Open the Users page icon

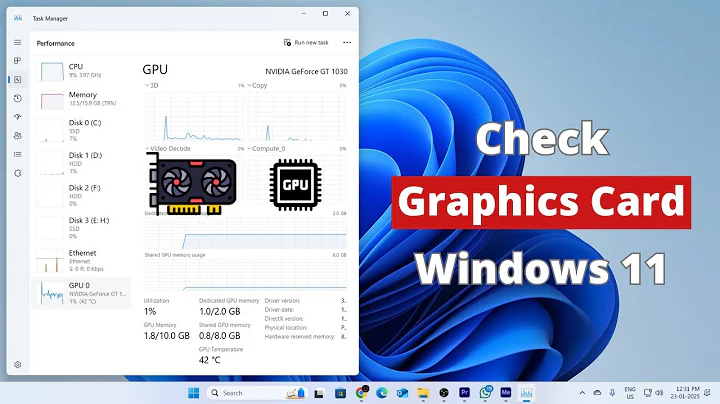tap(17, 136)
